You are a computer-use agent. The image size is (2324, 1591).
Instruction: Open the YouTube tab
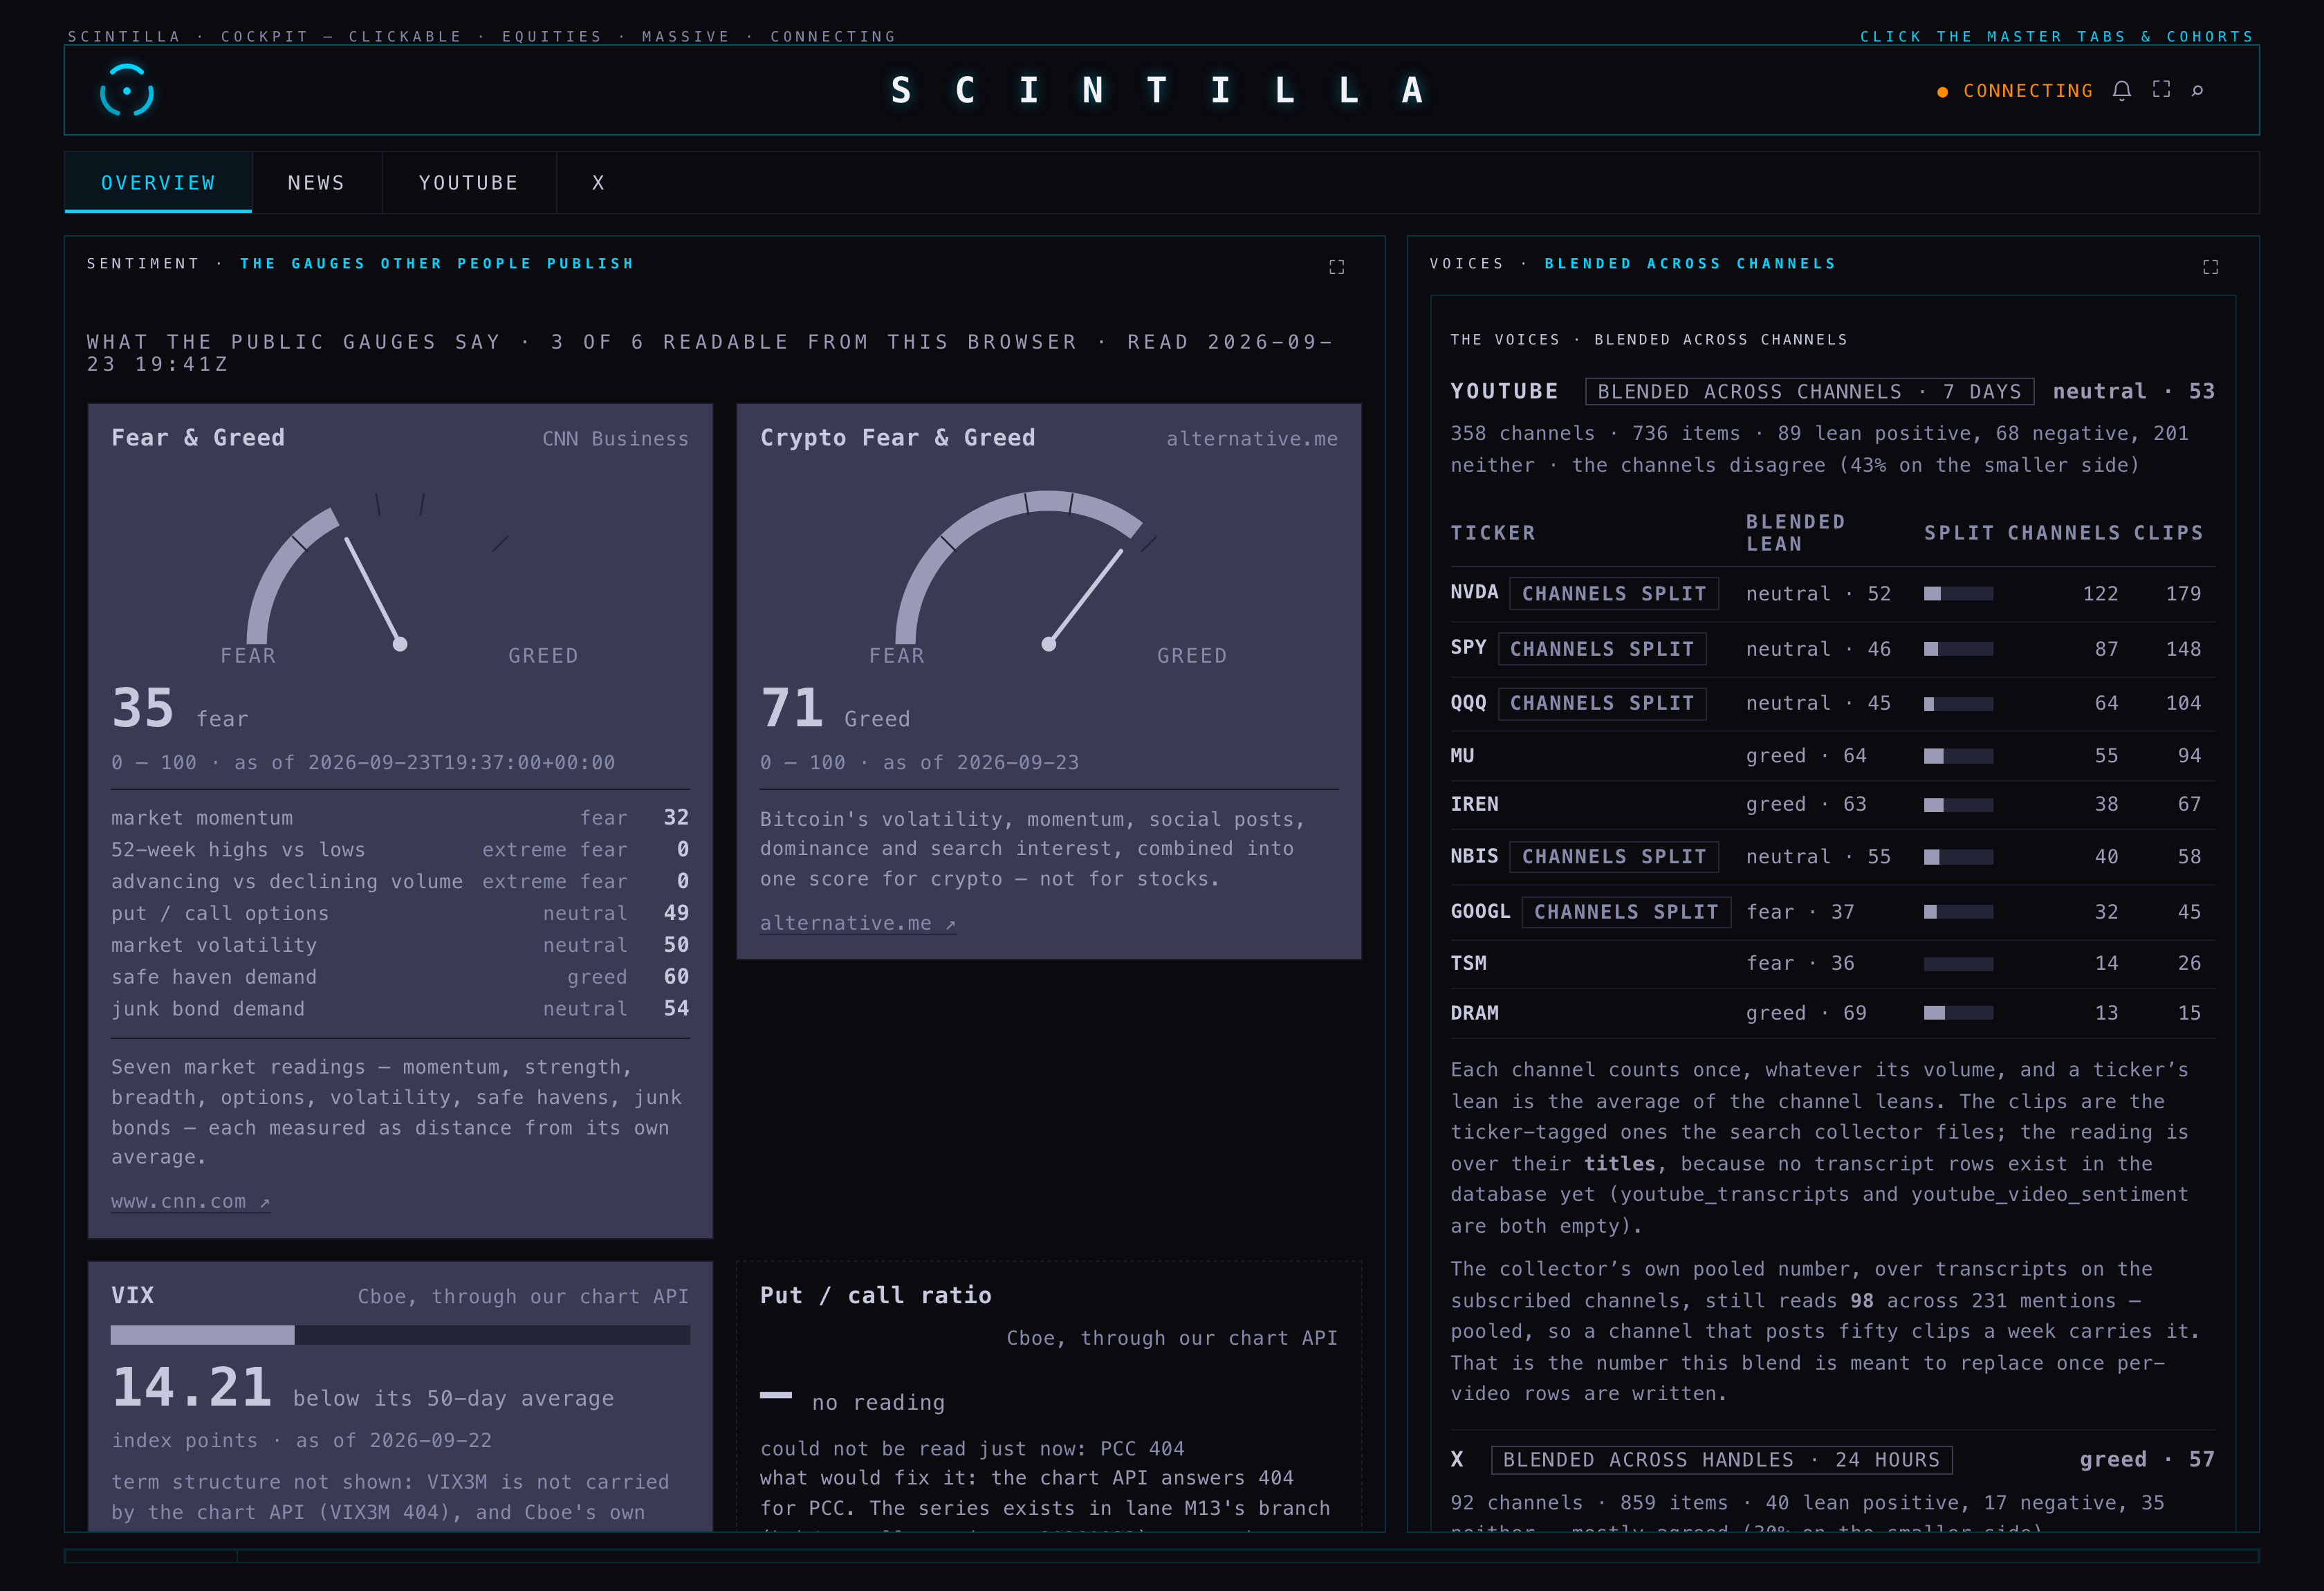[468, 183]
